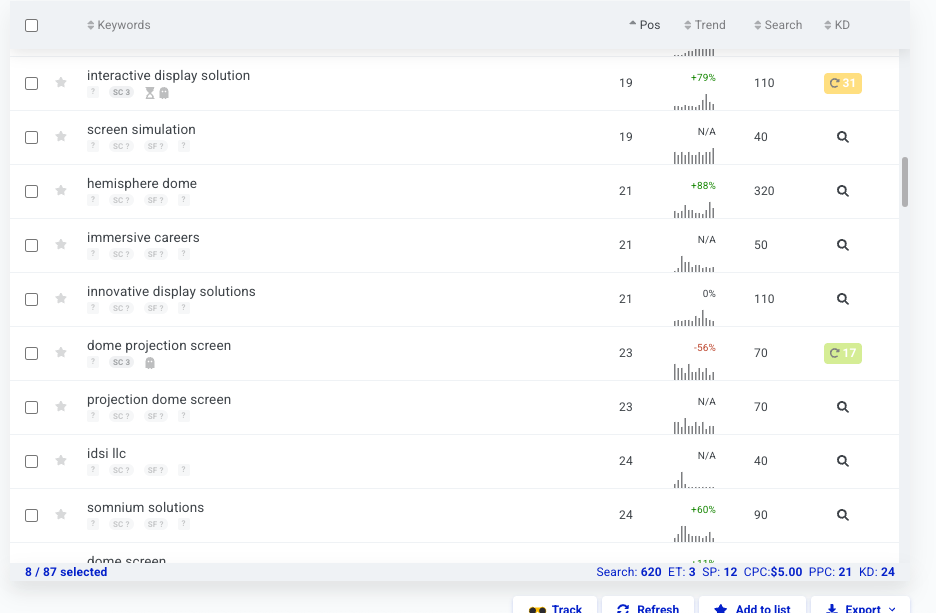Click the green KD badge 17 for dome projection screen
Screen dimensions: 936x613
(842, 353)
